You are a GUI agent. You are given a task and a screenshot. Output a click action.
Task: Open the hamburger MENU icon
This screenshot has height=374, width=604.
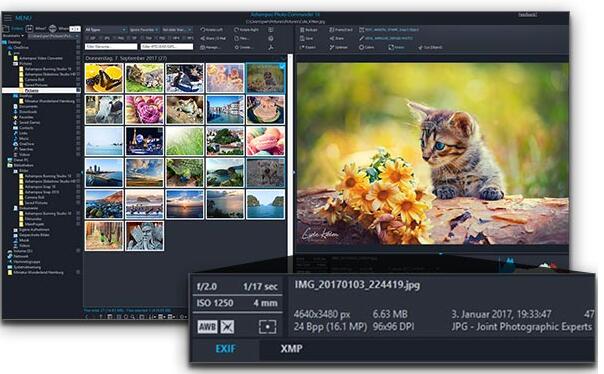point(8,18)
